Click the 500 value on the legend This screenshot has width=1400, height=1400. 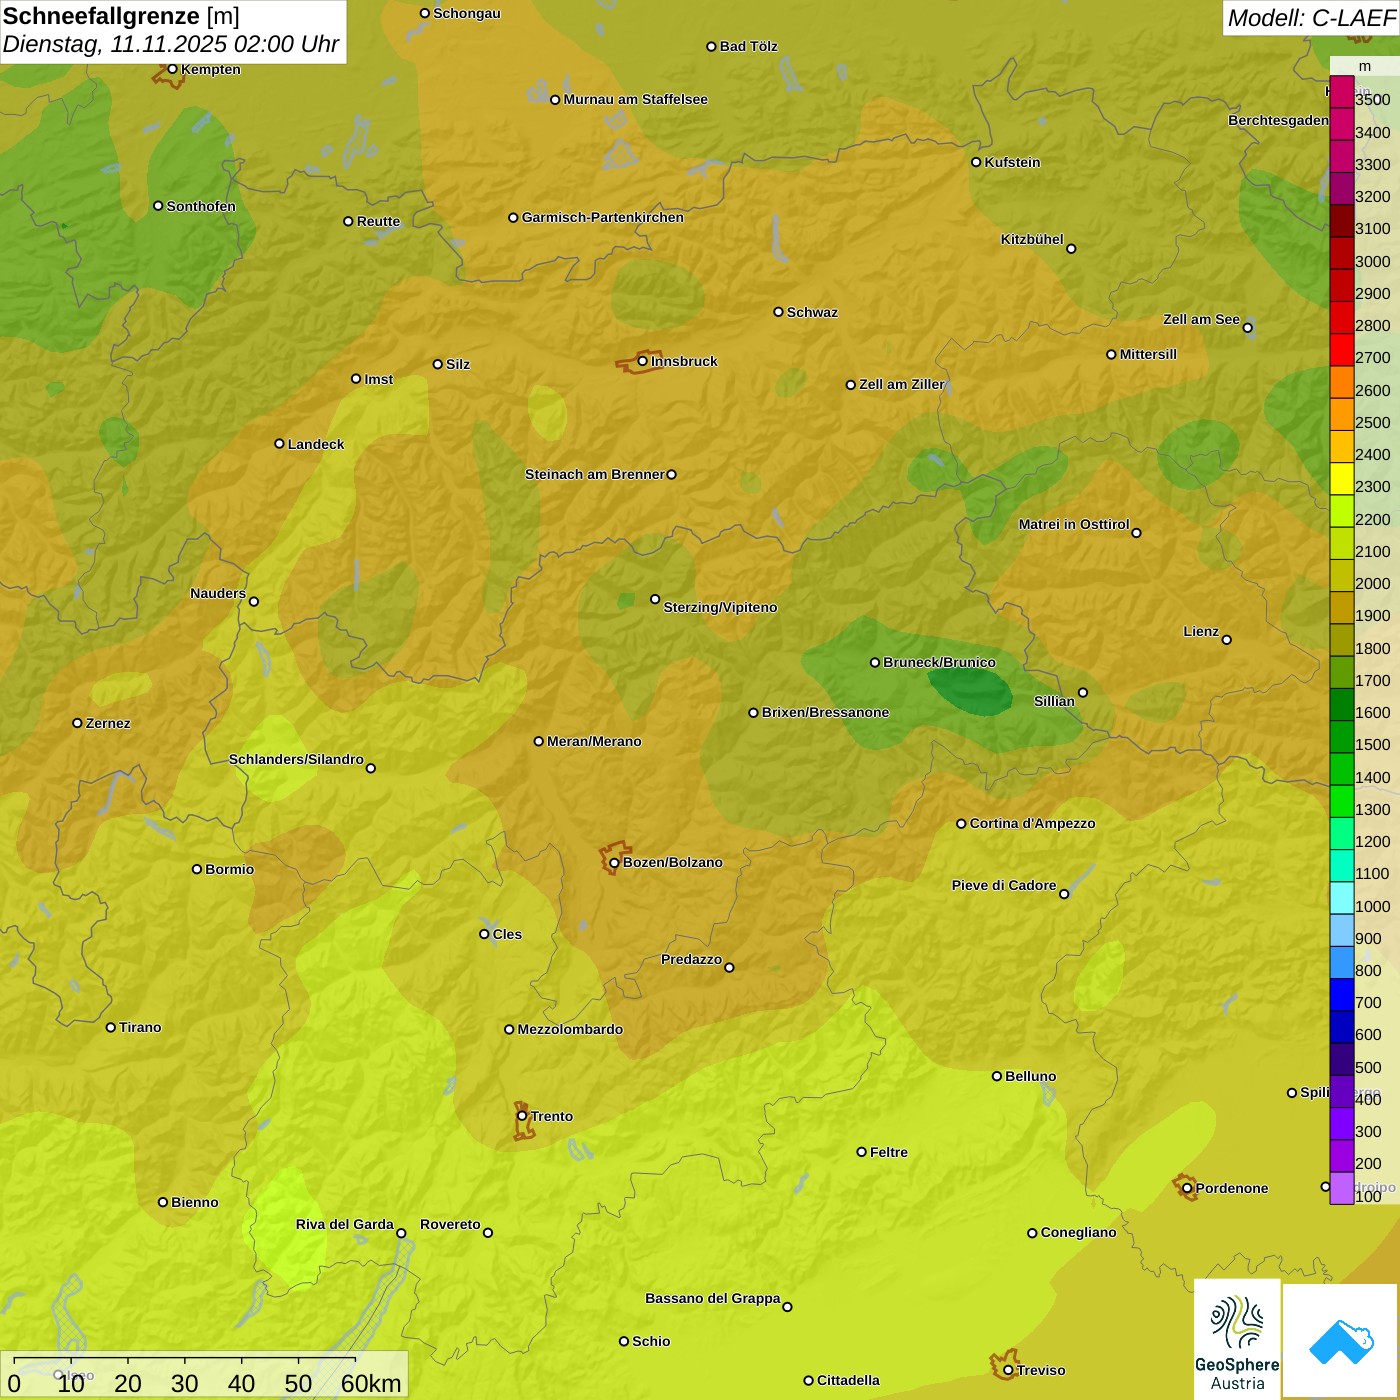1368,1067
